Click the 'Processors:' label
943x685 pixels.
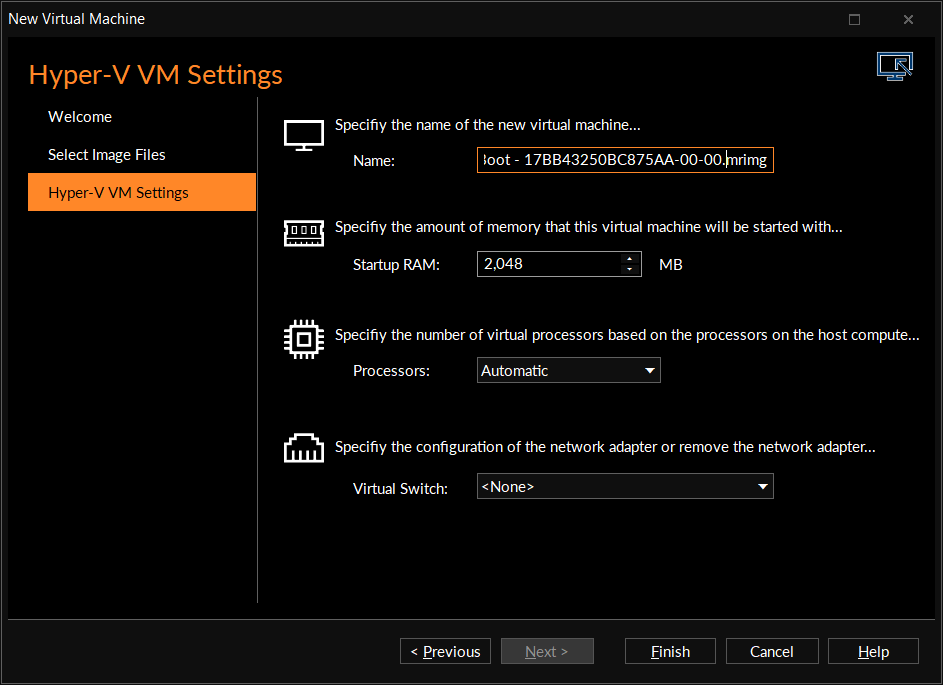392,370
